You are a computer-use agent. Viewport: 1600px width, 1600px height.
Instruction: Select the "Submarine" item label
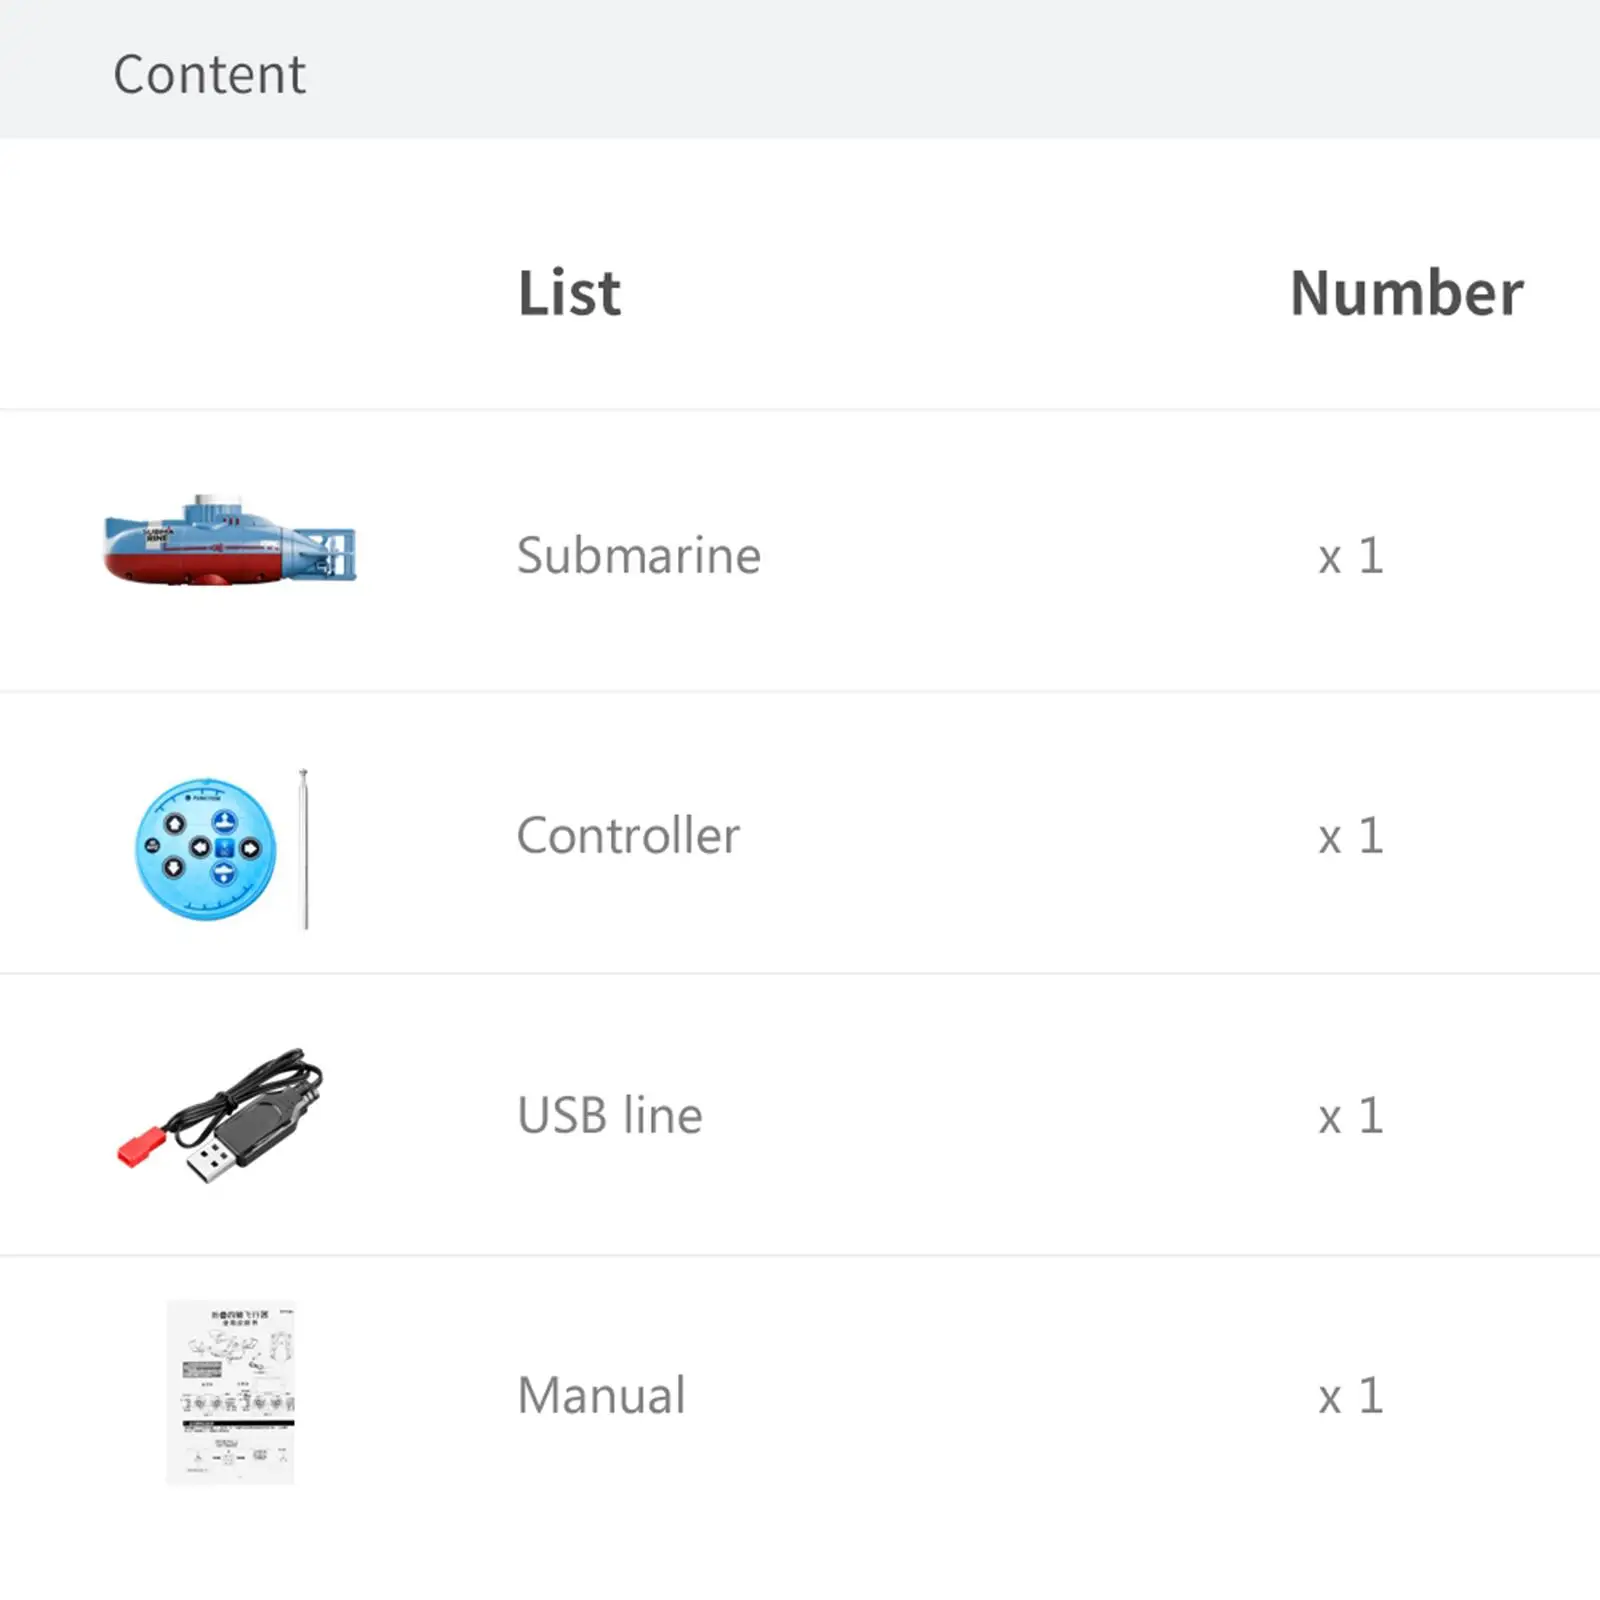[638, 556]
